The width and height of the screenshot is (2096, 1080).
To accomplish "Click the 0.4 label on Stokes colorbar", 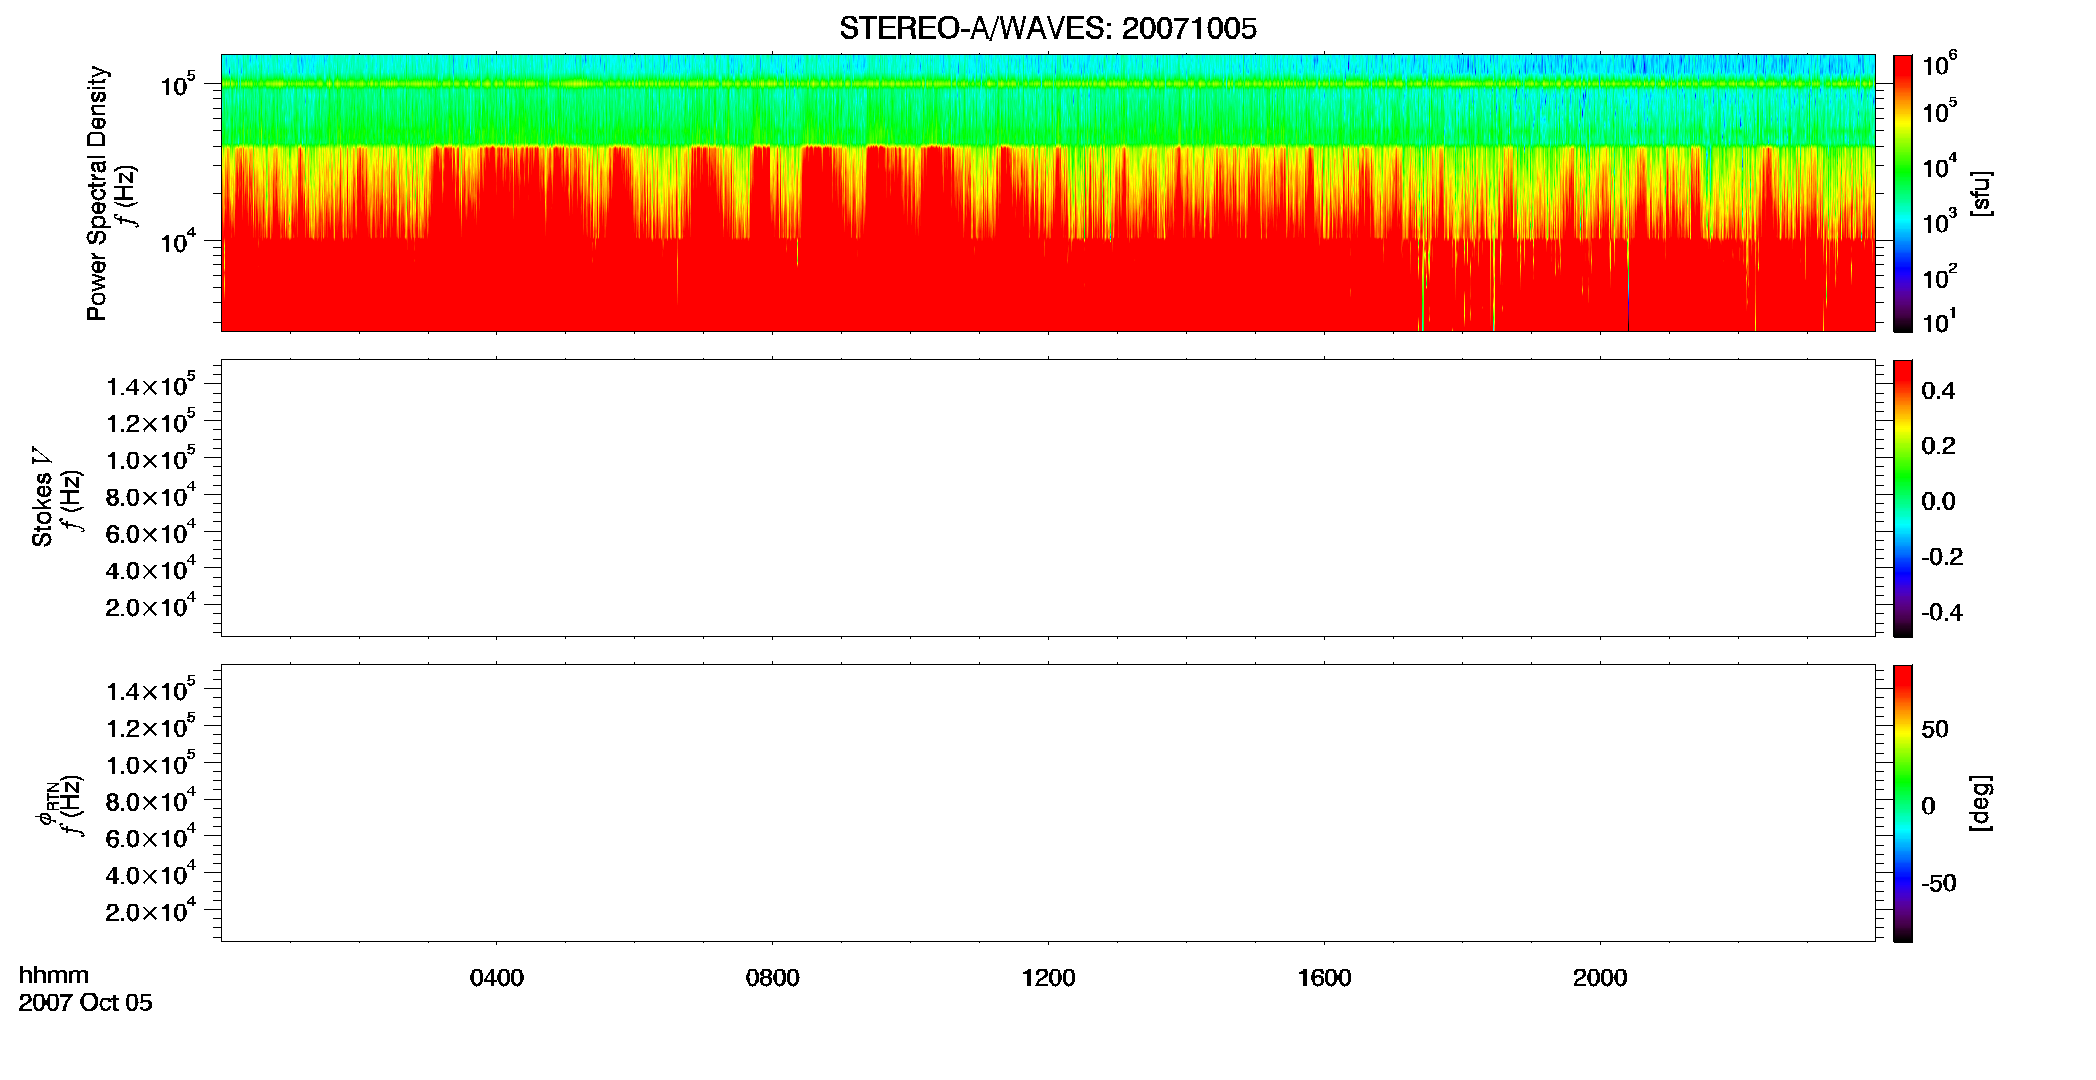I will 1938,391.
